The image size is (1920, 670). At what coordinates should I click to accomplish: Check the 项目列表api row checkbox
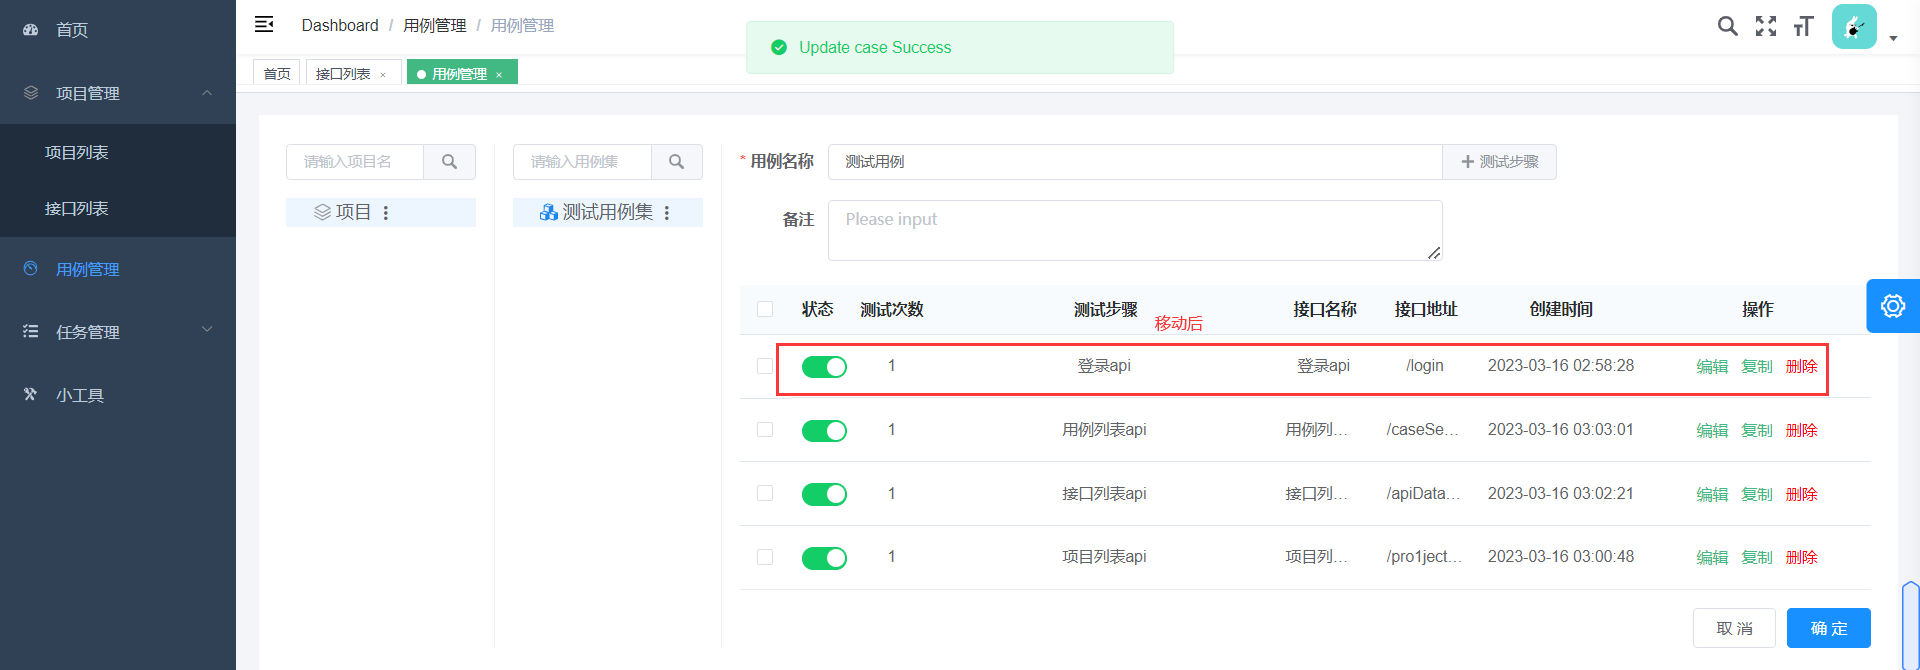coord(765,557)
